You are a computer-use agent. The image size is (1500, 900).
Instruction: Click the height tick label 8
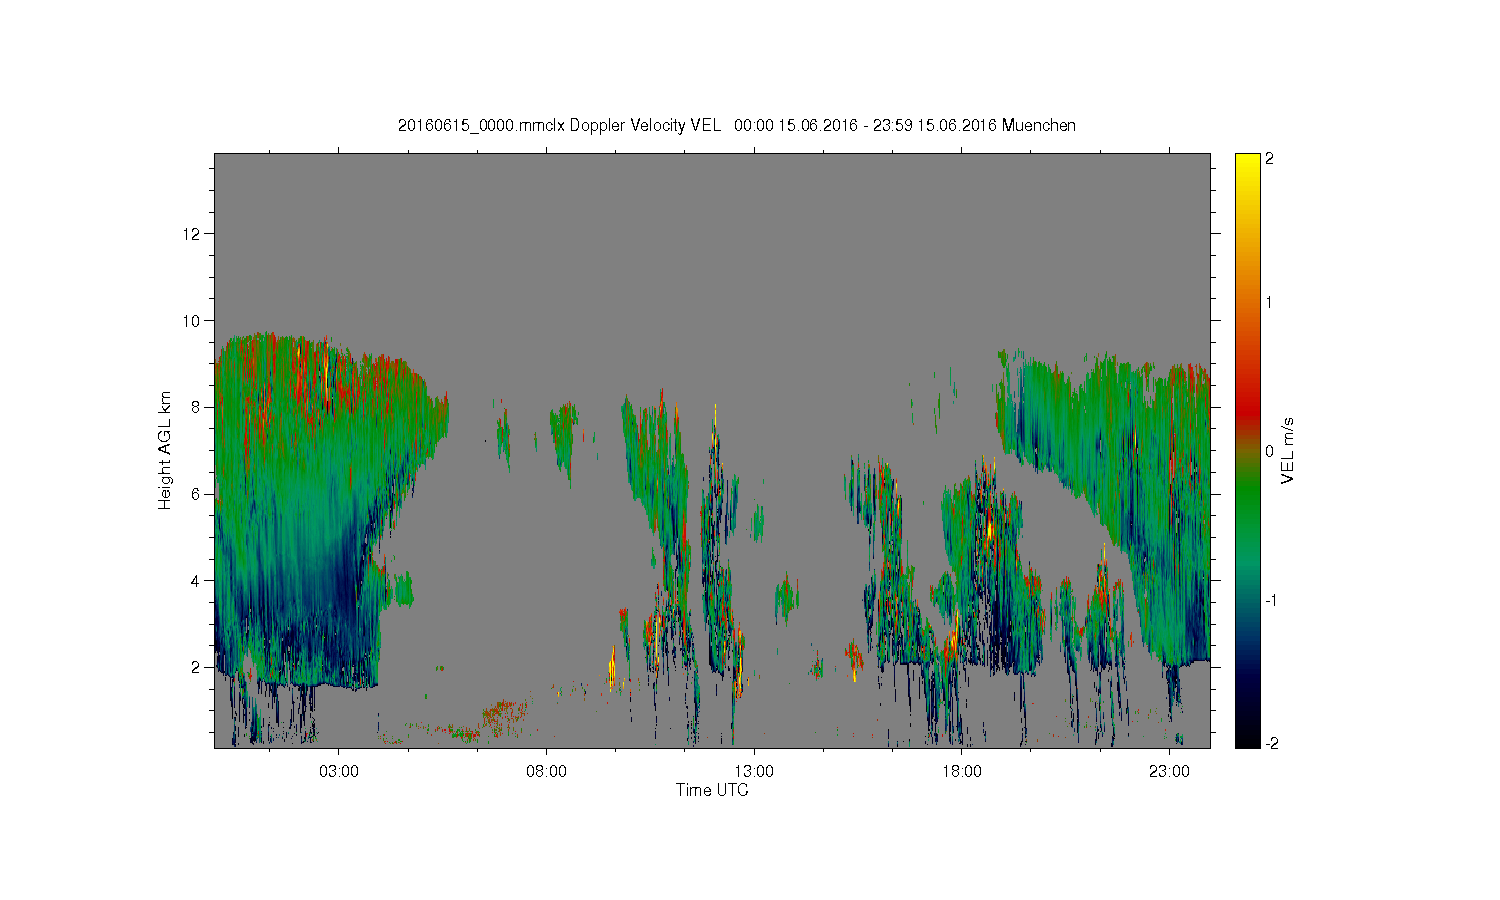197,407
